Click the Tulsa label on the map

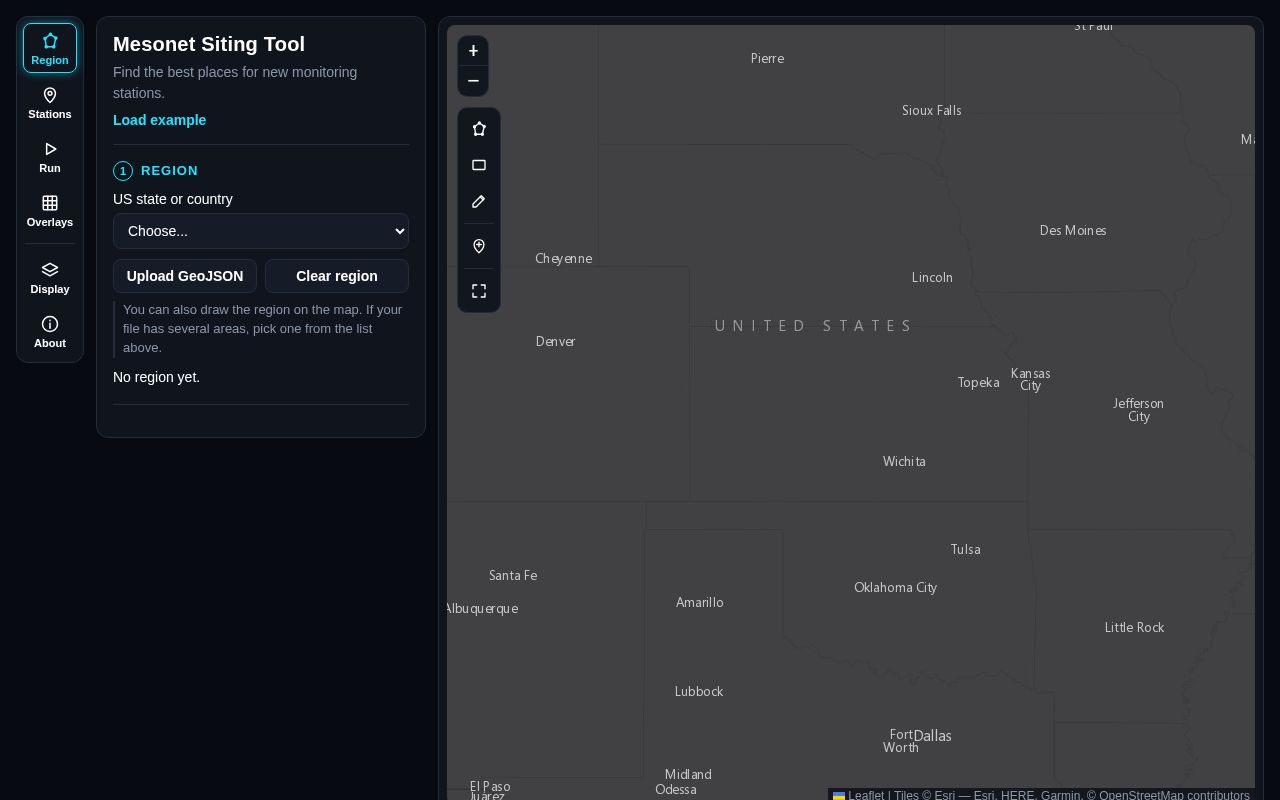[965, 550]
